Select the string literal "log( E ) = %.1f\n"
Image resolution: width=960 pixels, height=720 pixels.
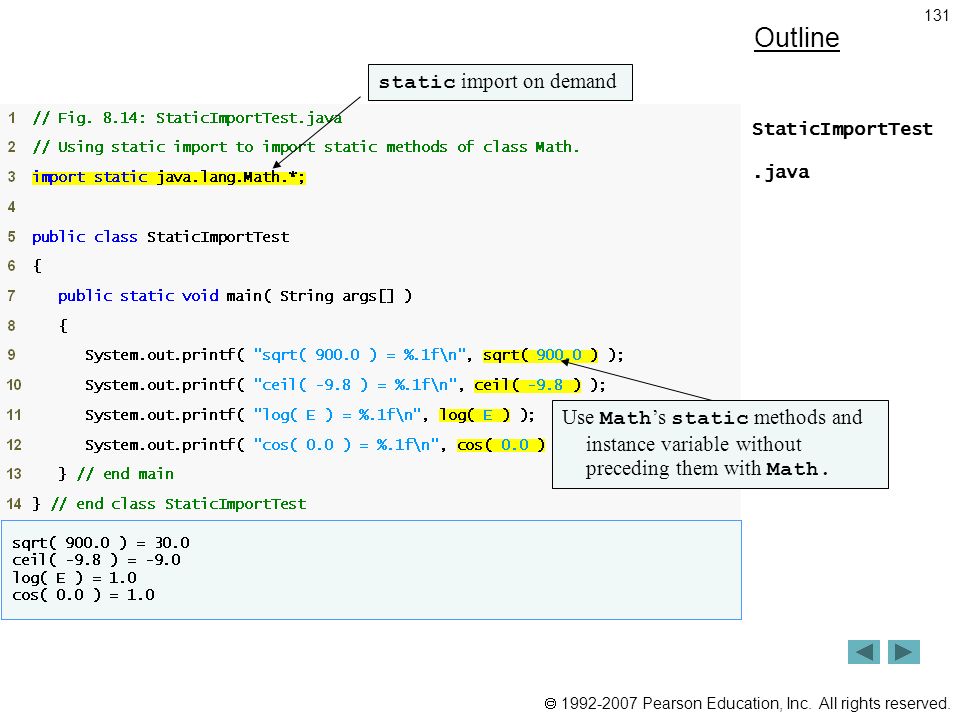pos(338,415)
